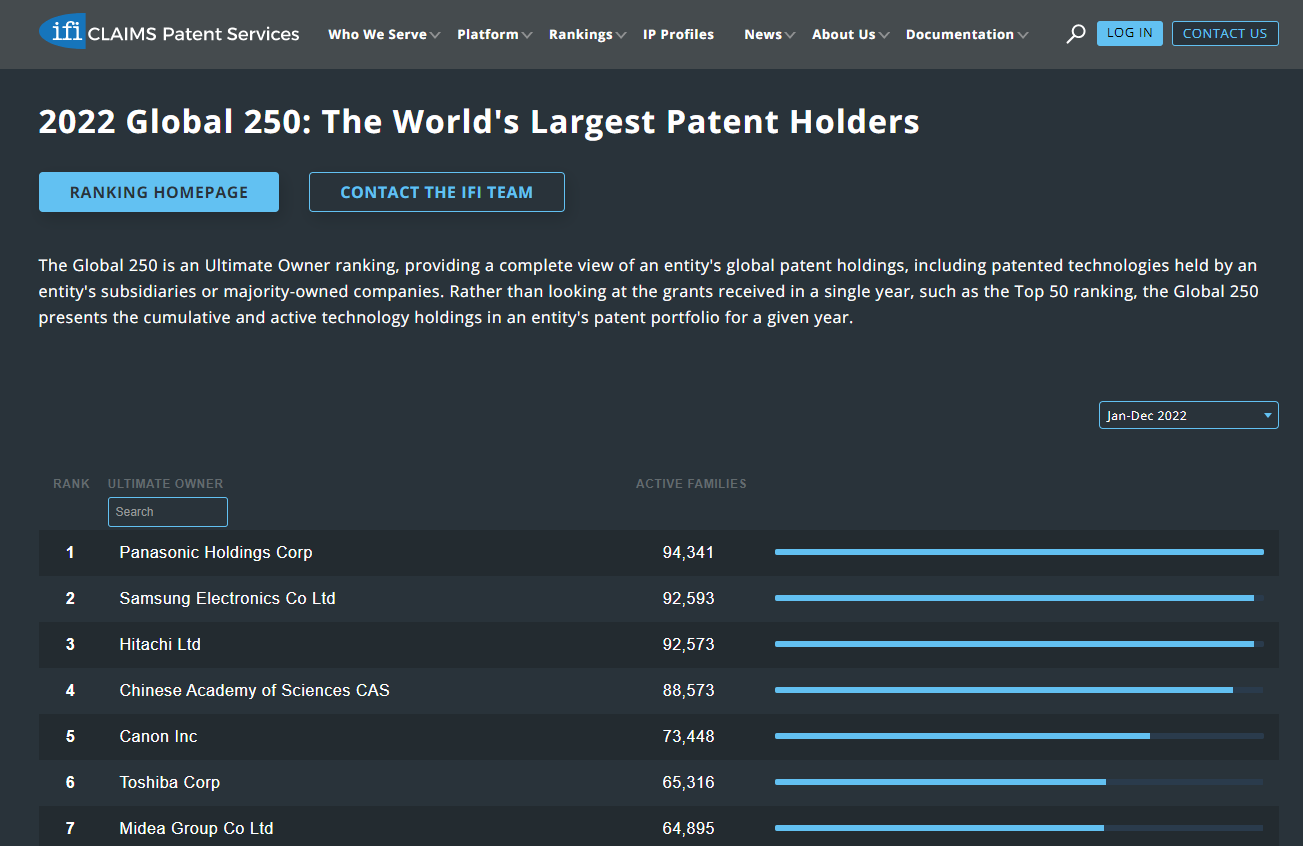Click the RANK column header

(71, 484)
